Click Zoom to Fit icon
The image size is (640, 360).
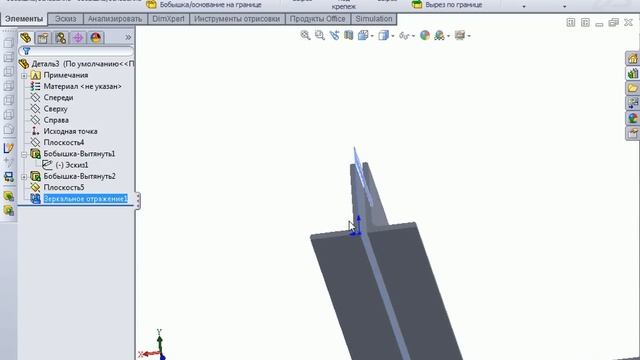point(305,36)
